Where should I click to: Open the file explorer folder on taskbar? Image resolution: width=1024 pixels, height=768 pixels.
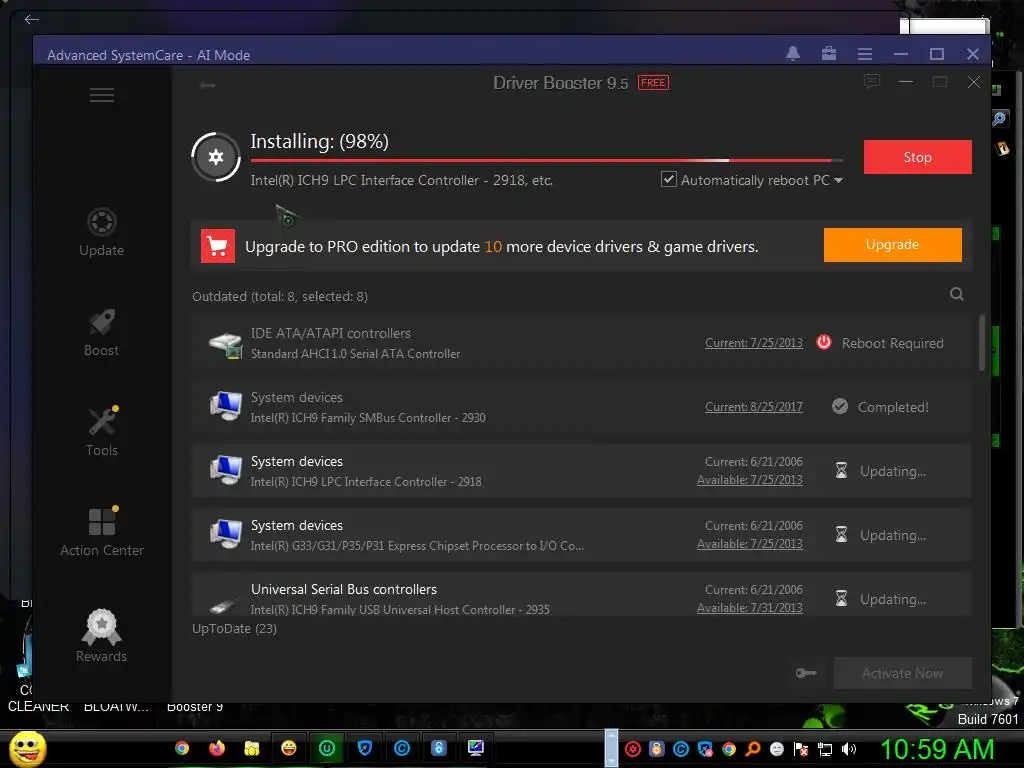(251, 748)
